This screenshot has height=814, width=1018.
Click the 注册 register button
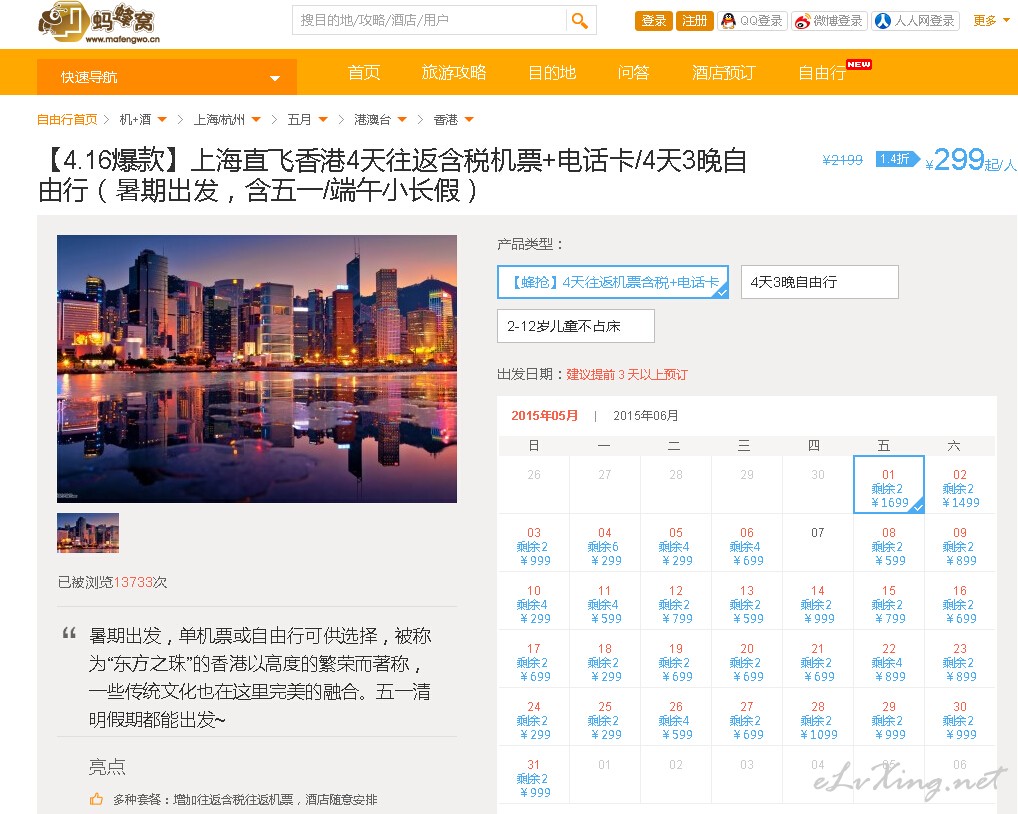(x=695, y=21)
